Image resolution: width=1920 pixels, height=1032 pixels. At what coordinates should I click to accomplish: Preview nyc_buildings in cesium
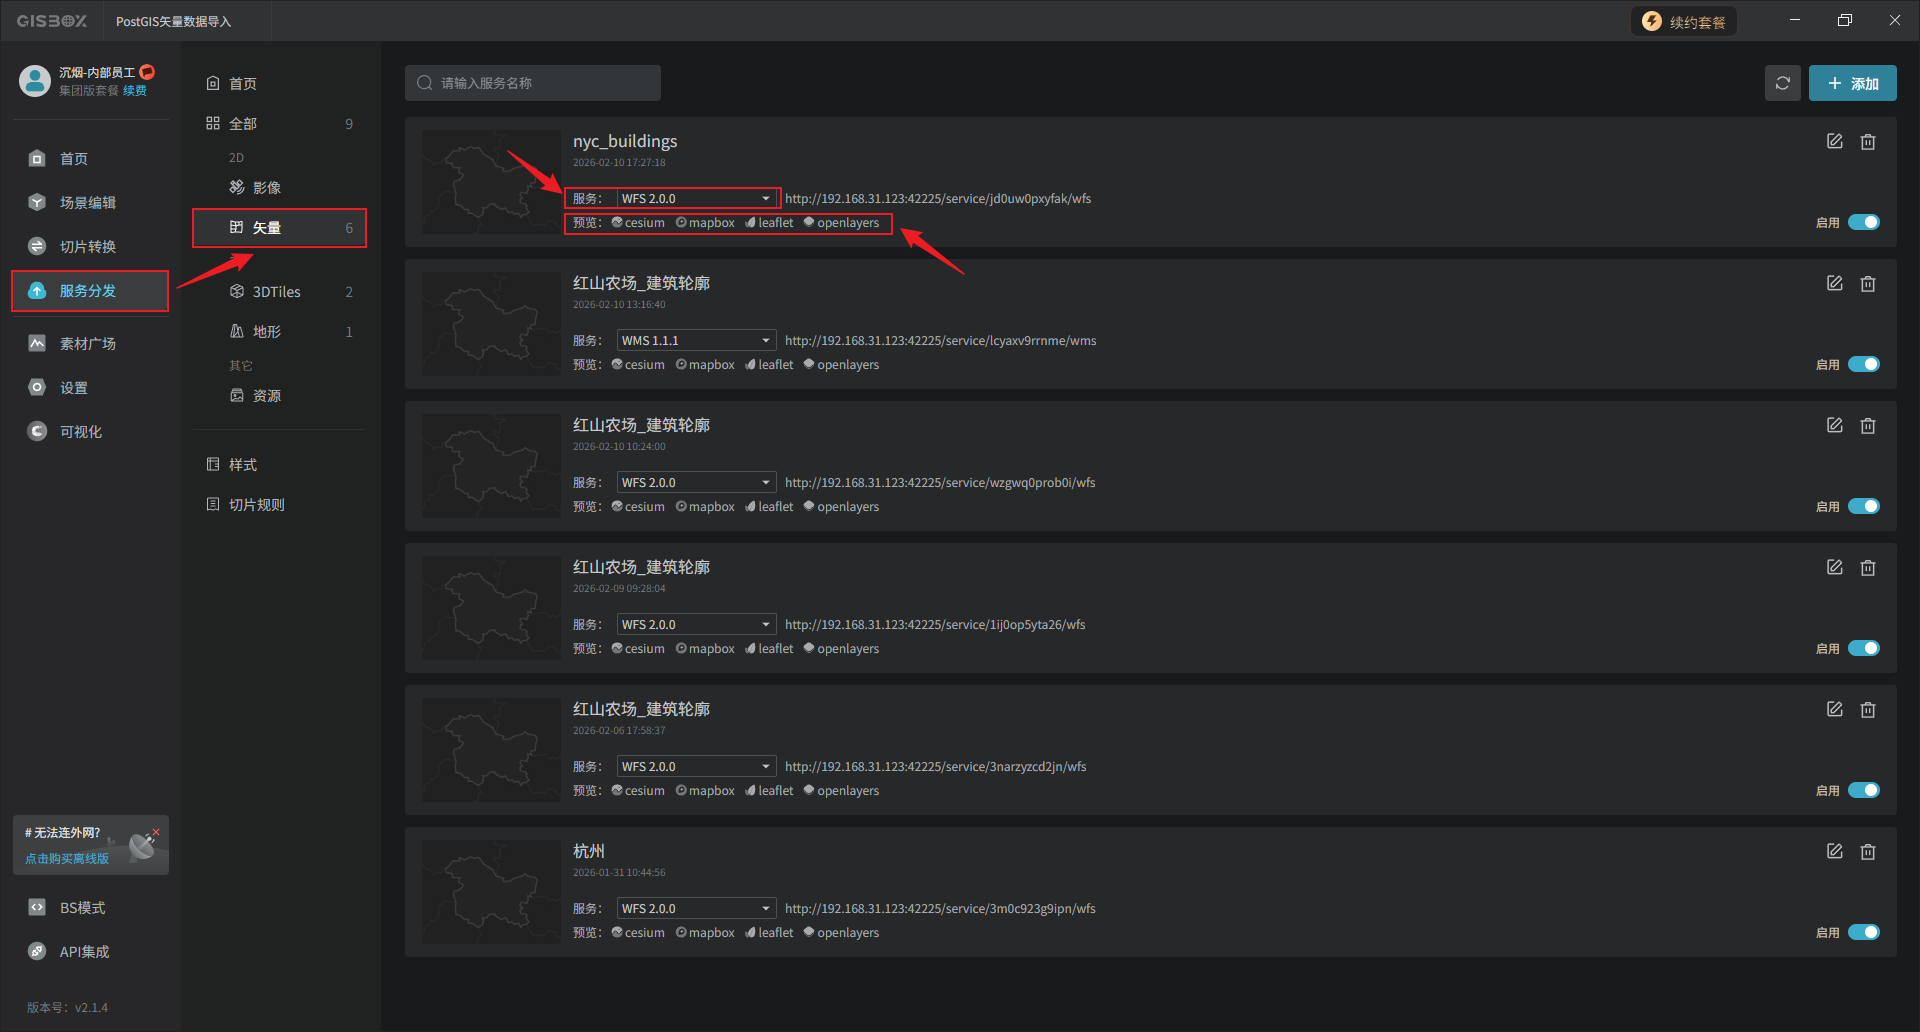pos(638,223)
